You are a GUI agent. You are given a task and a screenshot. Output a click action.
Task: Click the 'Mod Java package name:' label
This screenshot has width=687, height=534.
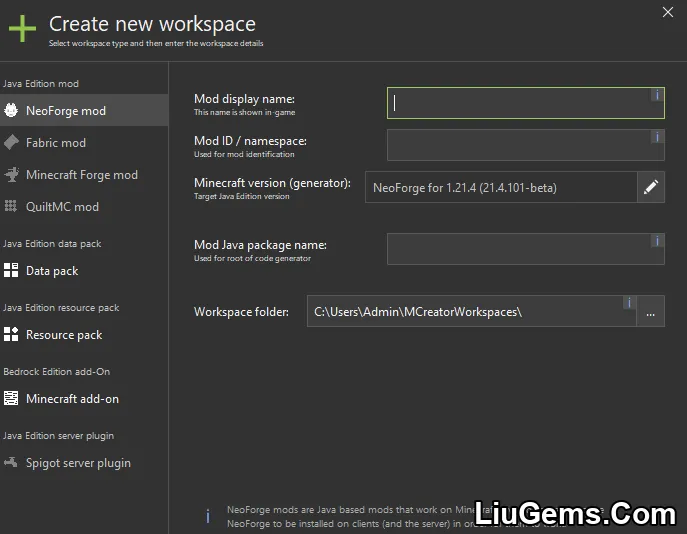(x=260, y=245)
